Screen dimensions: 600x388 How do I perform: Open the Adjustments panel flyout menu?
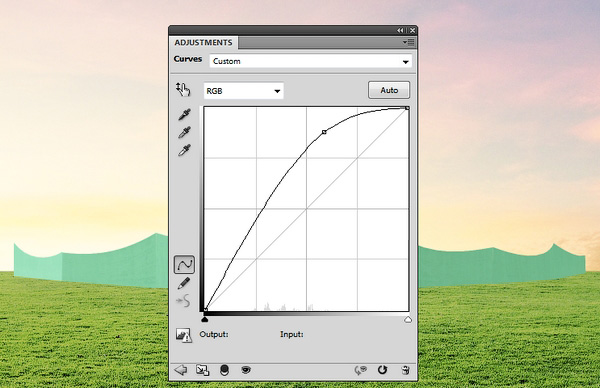[x=409, y=42]
